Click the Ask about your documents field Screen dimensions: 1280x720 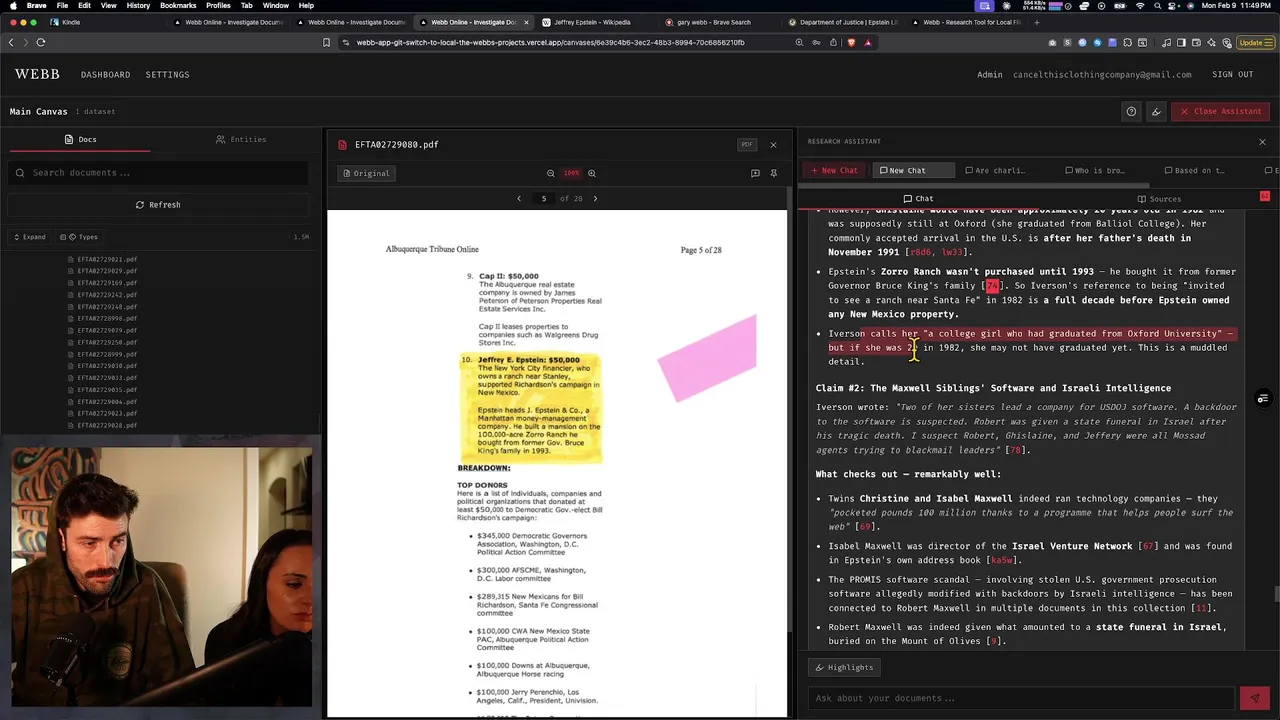pyautogui.click(x=1022, y=698)
